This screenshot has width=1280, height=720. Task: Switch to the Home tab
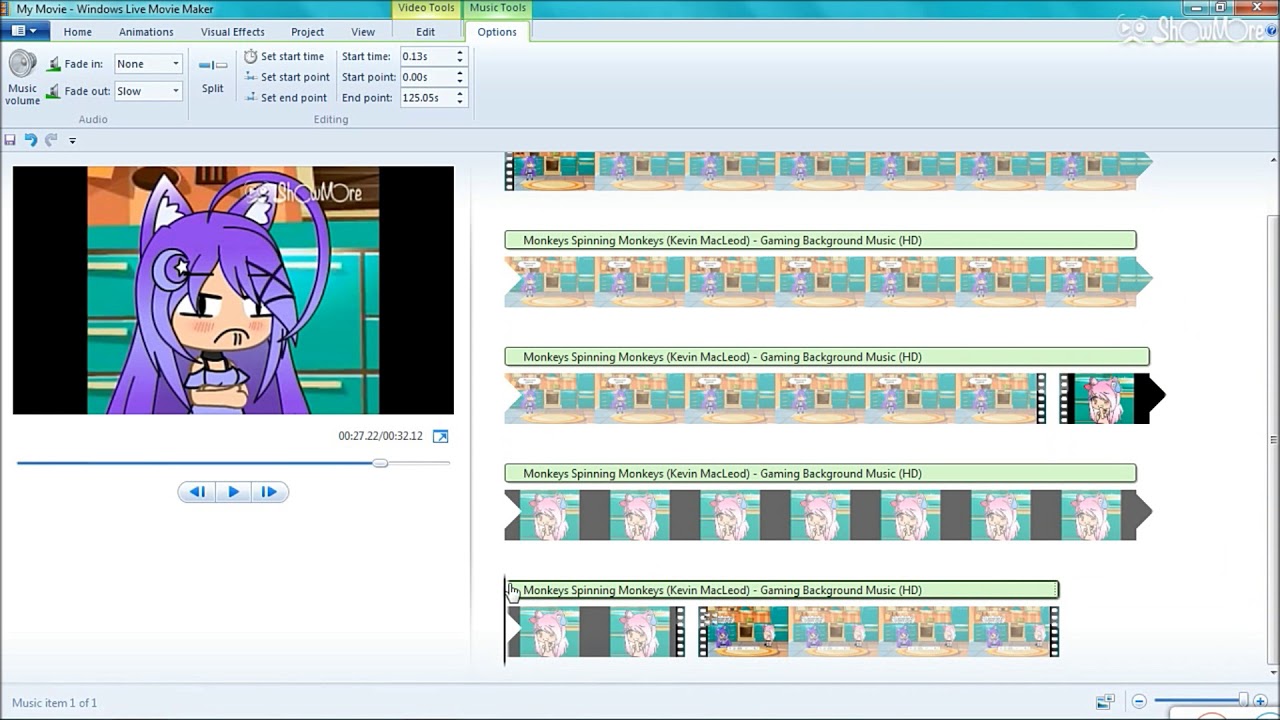(x=77, y=32)
